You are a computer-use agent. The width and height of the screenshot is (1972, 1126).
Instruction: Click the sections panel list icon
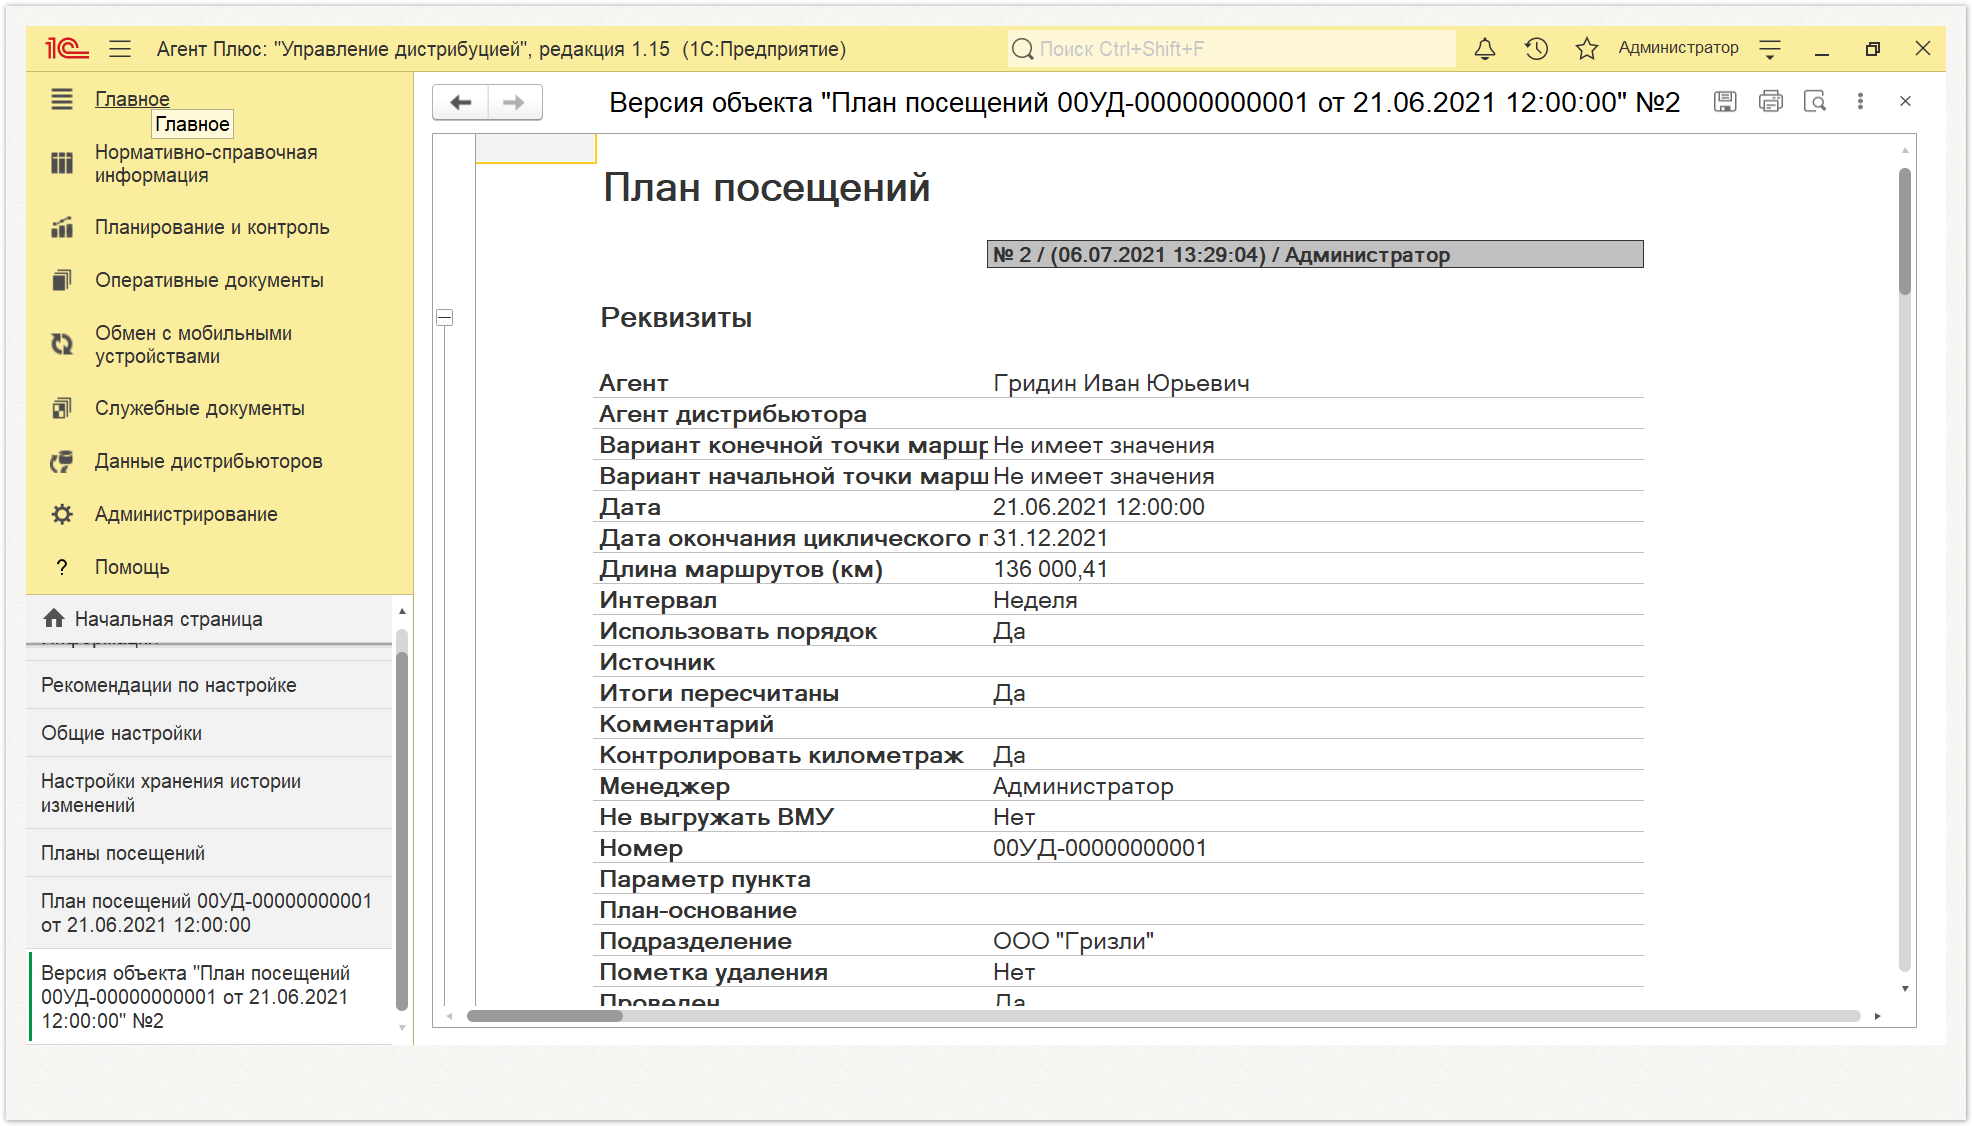[62, 99]
